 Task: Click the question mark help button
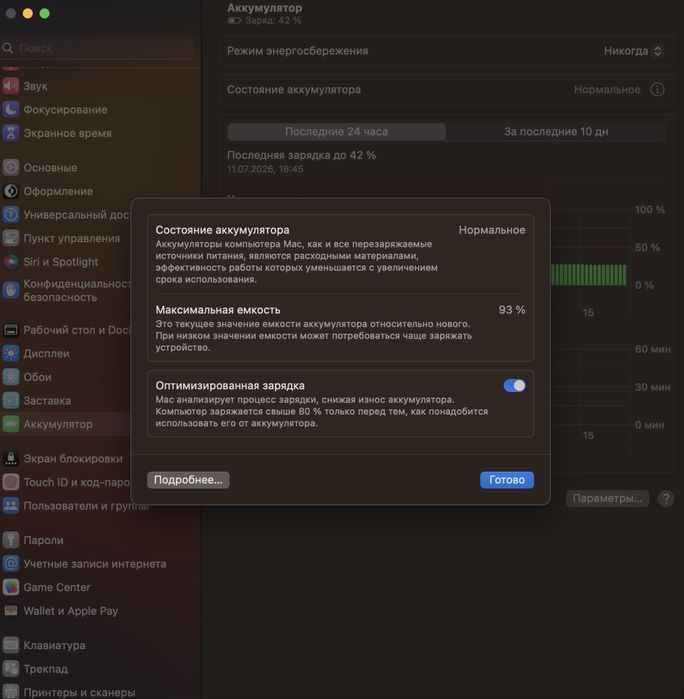pyautogui.click(x=666, y=498)
